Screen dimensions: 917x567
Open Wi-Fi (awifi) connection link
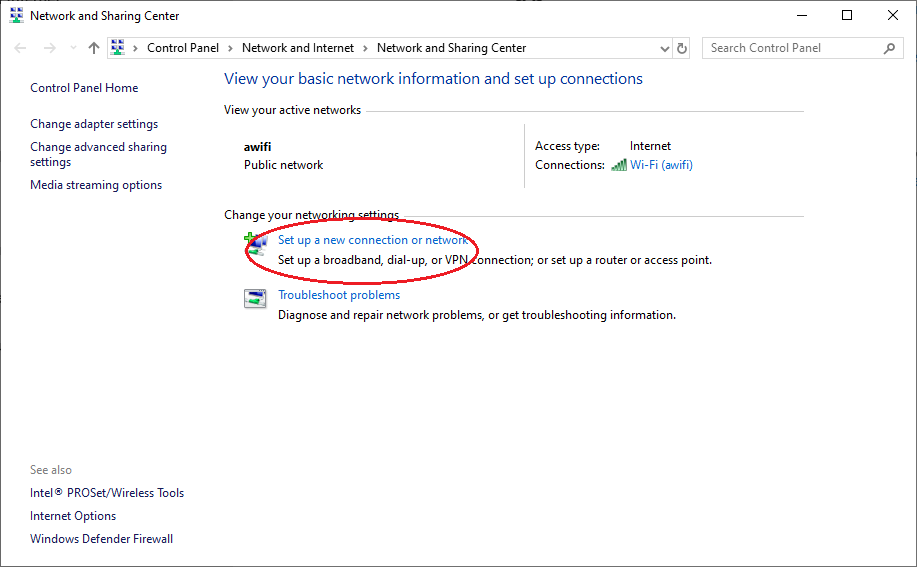[661, 165]
